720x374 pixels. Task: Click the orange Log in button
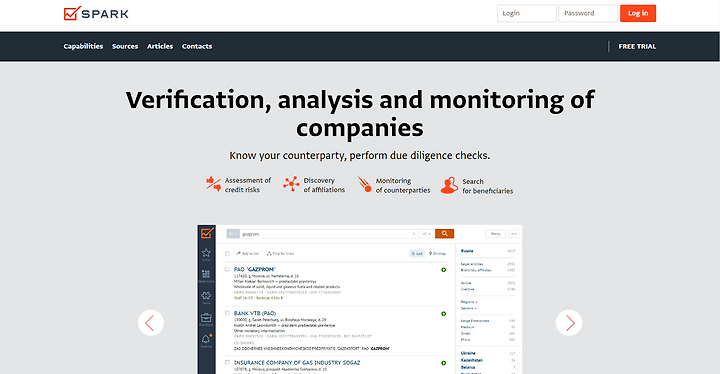click(638, 13)
